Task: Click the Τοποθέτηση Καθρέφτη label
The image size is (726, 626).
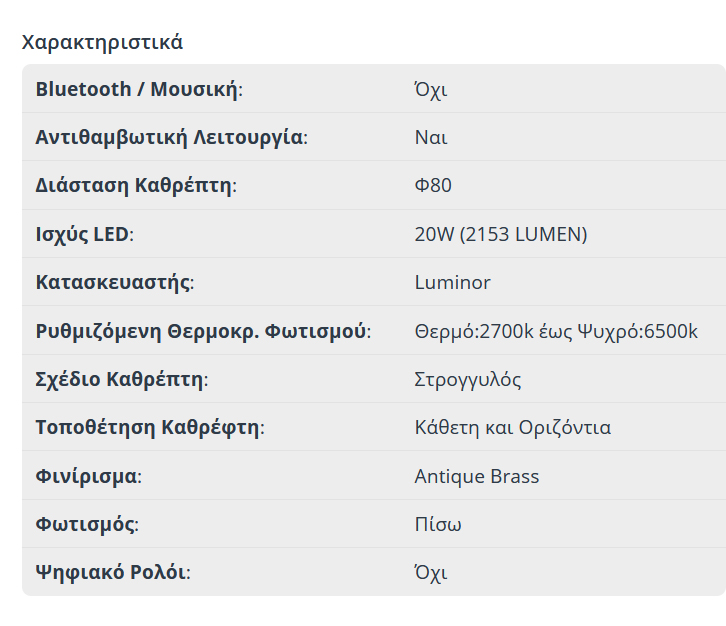Action: 150,428
